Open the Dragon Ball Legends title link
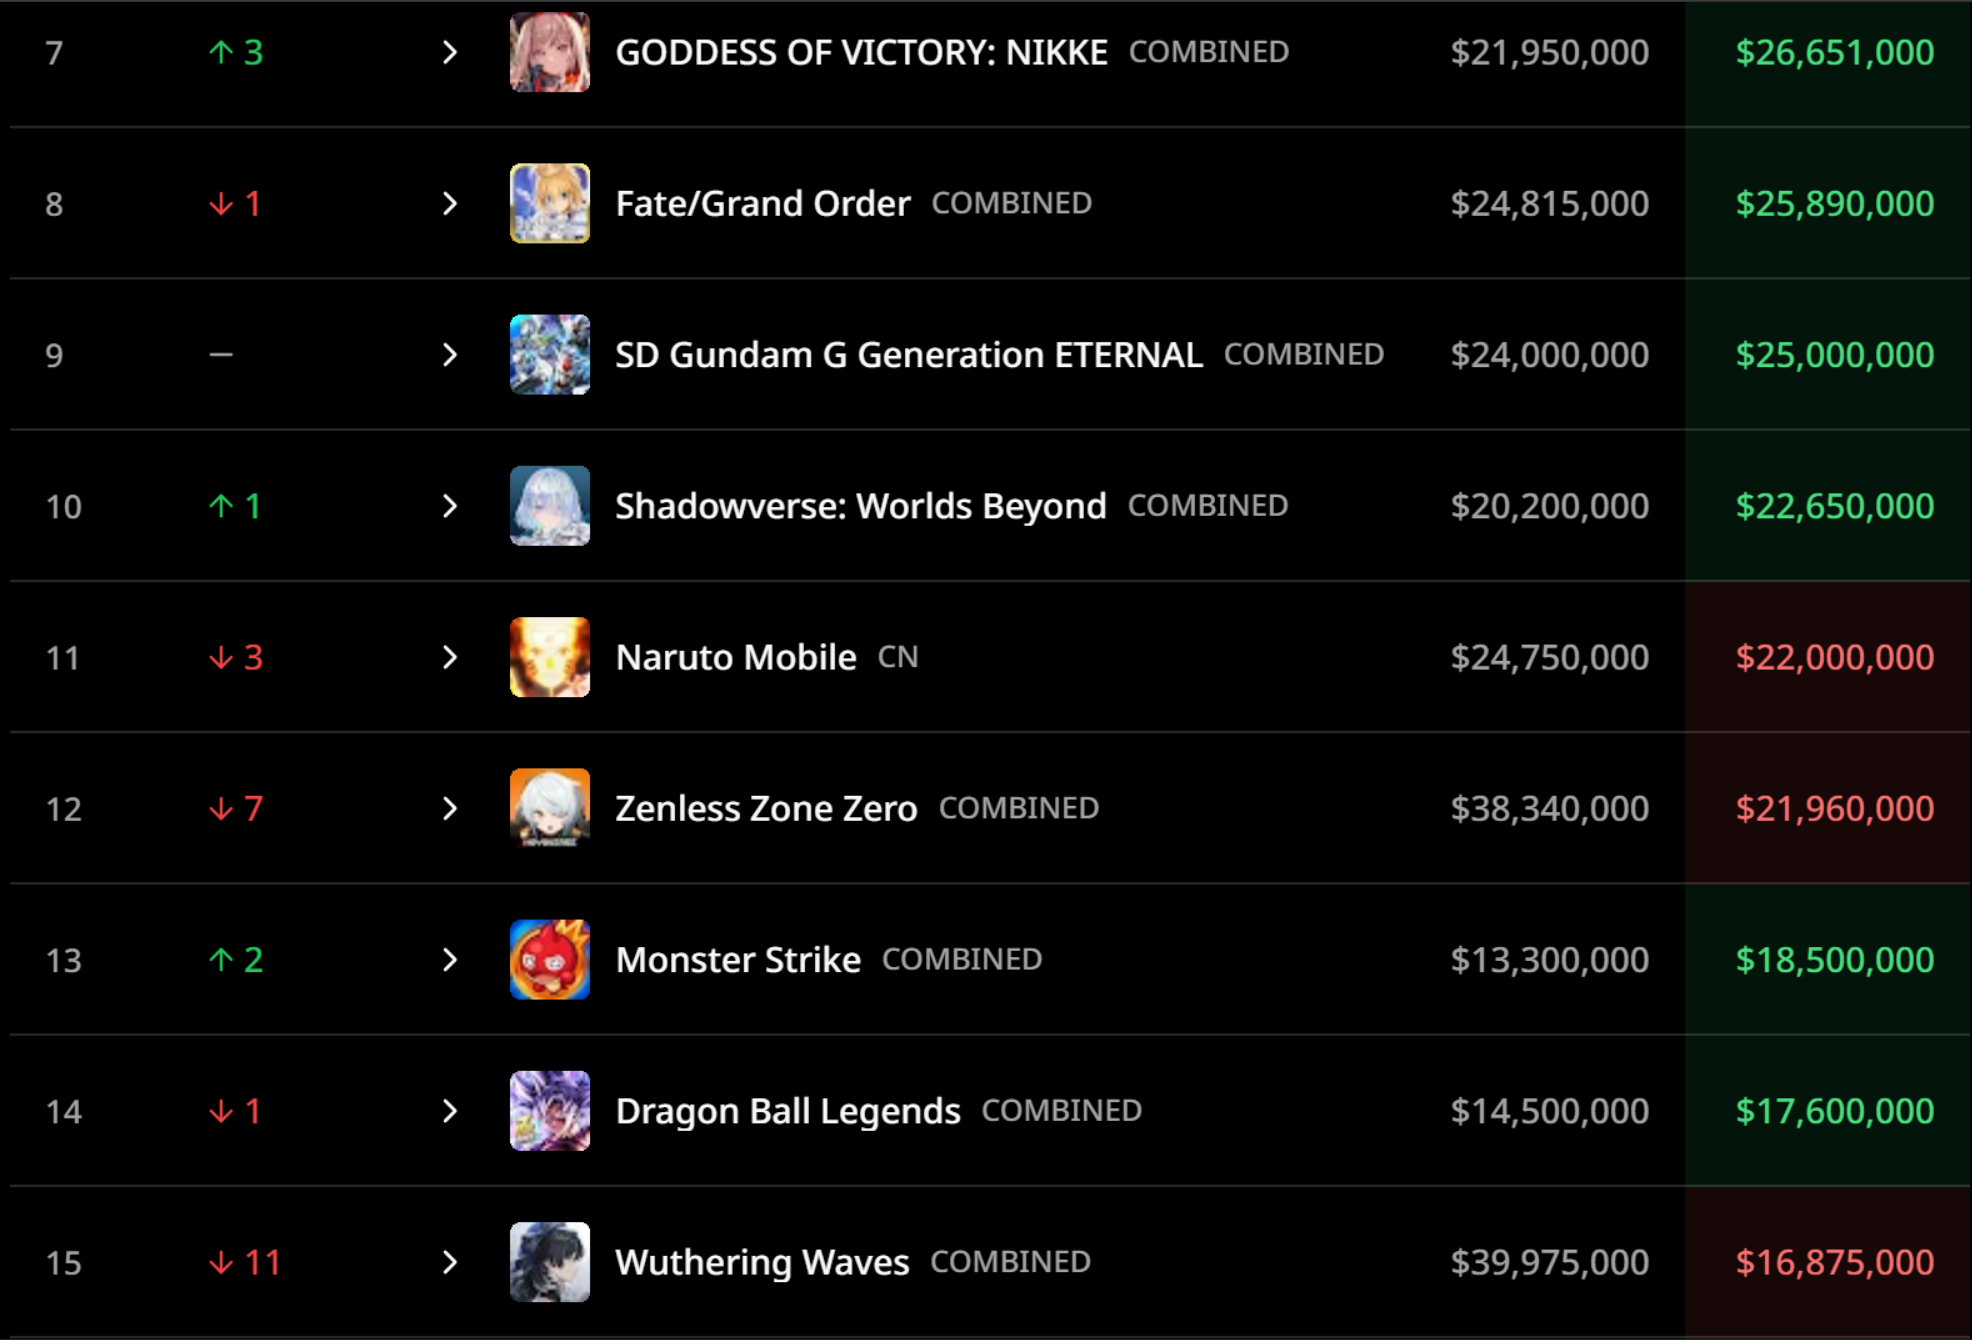Screen dimensions: 1972x1340 [788, 1111]
